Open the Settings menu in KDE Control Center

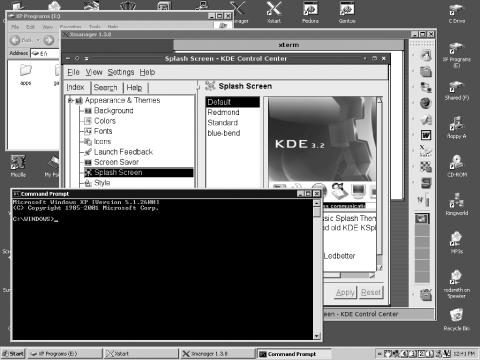(121, 72)
